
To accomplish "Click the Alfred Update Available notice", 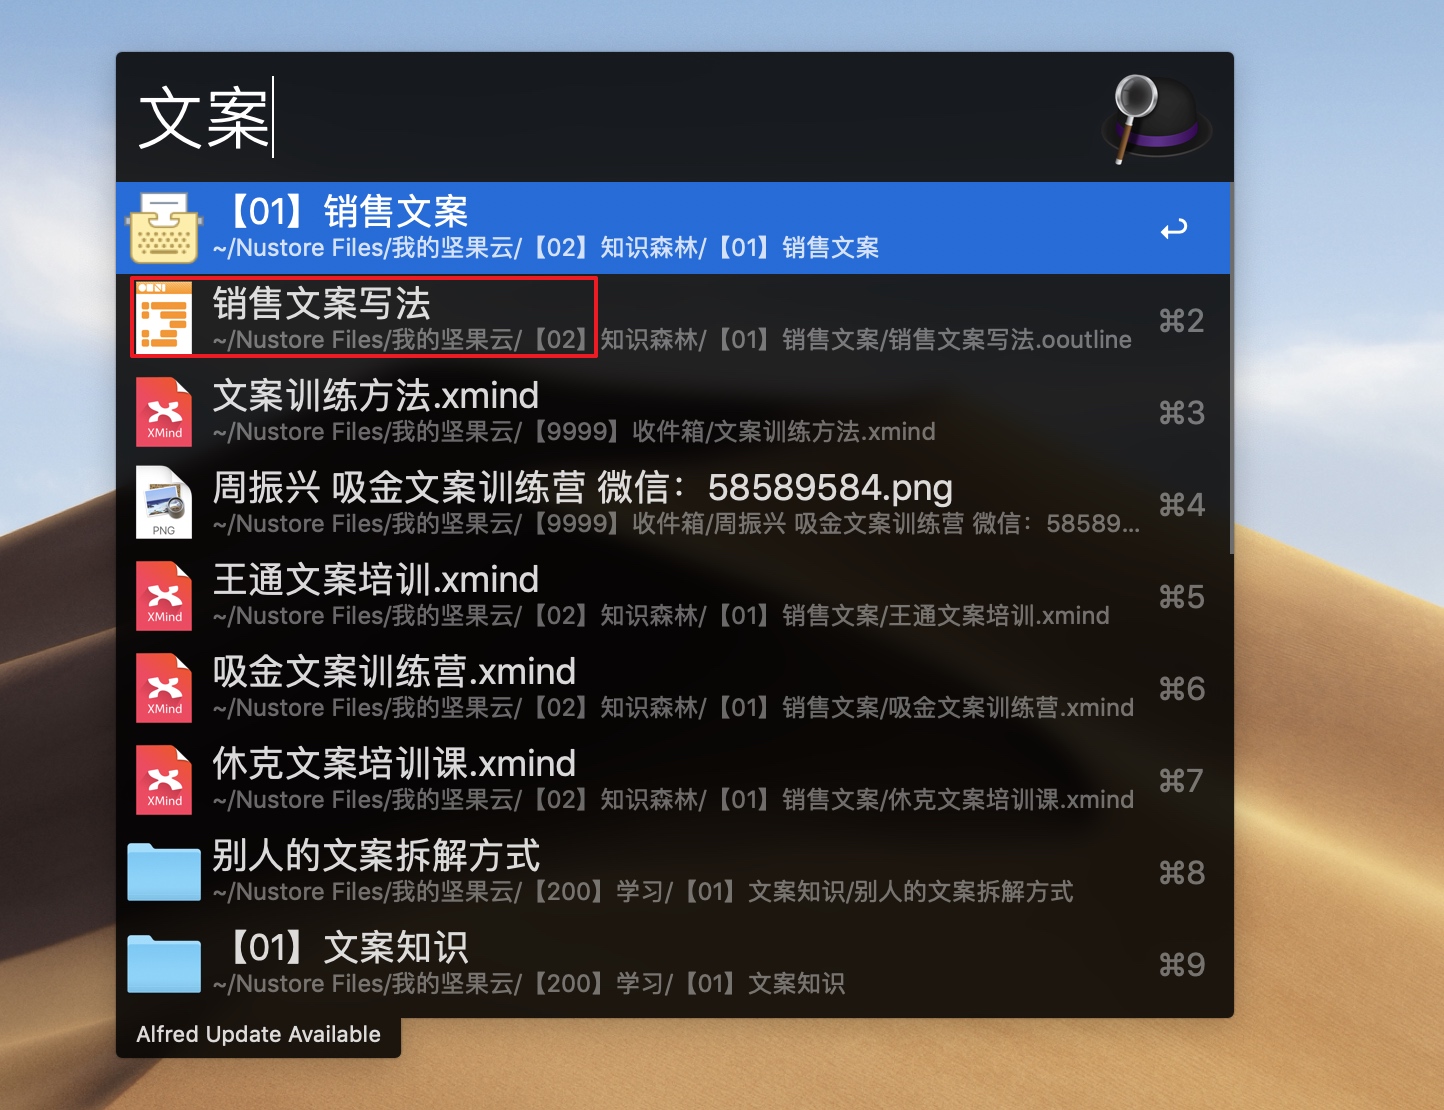I will click(x=258, y=1035).
